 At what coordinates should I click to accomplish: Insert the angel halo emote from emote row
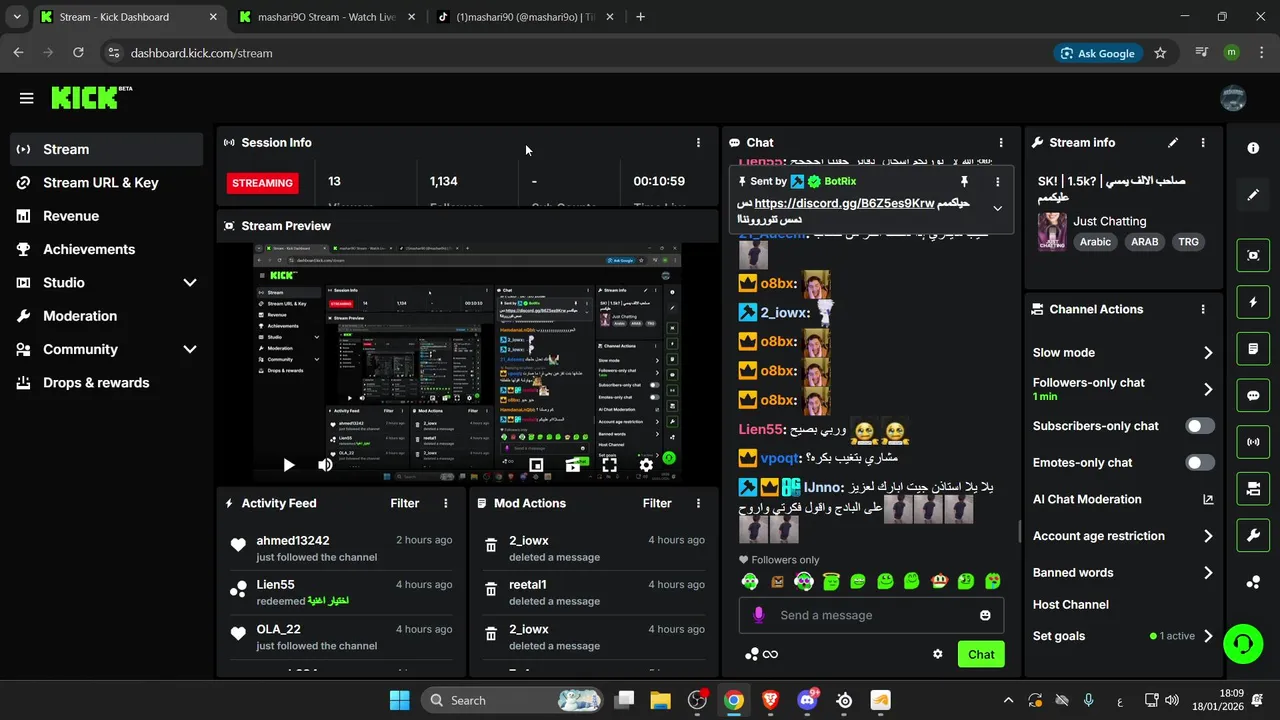pos(831,580)
